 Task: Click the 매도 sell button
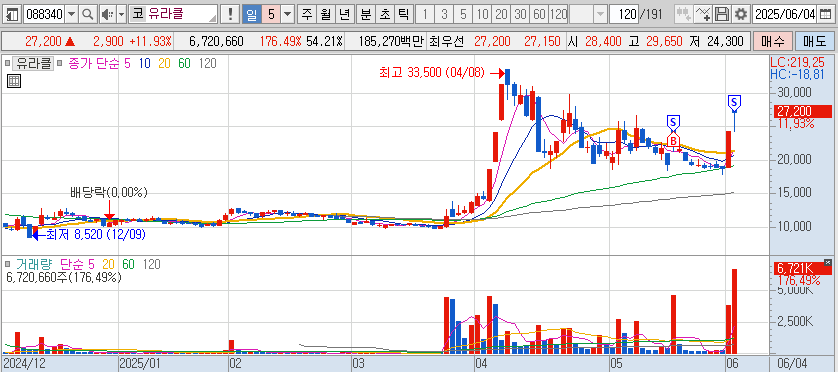tap(813, 41)
